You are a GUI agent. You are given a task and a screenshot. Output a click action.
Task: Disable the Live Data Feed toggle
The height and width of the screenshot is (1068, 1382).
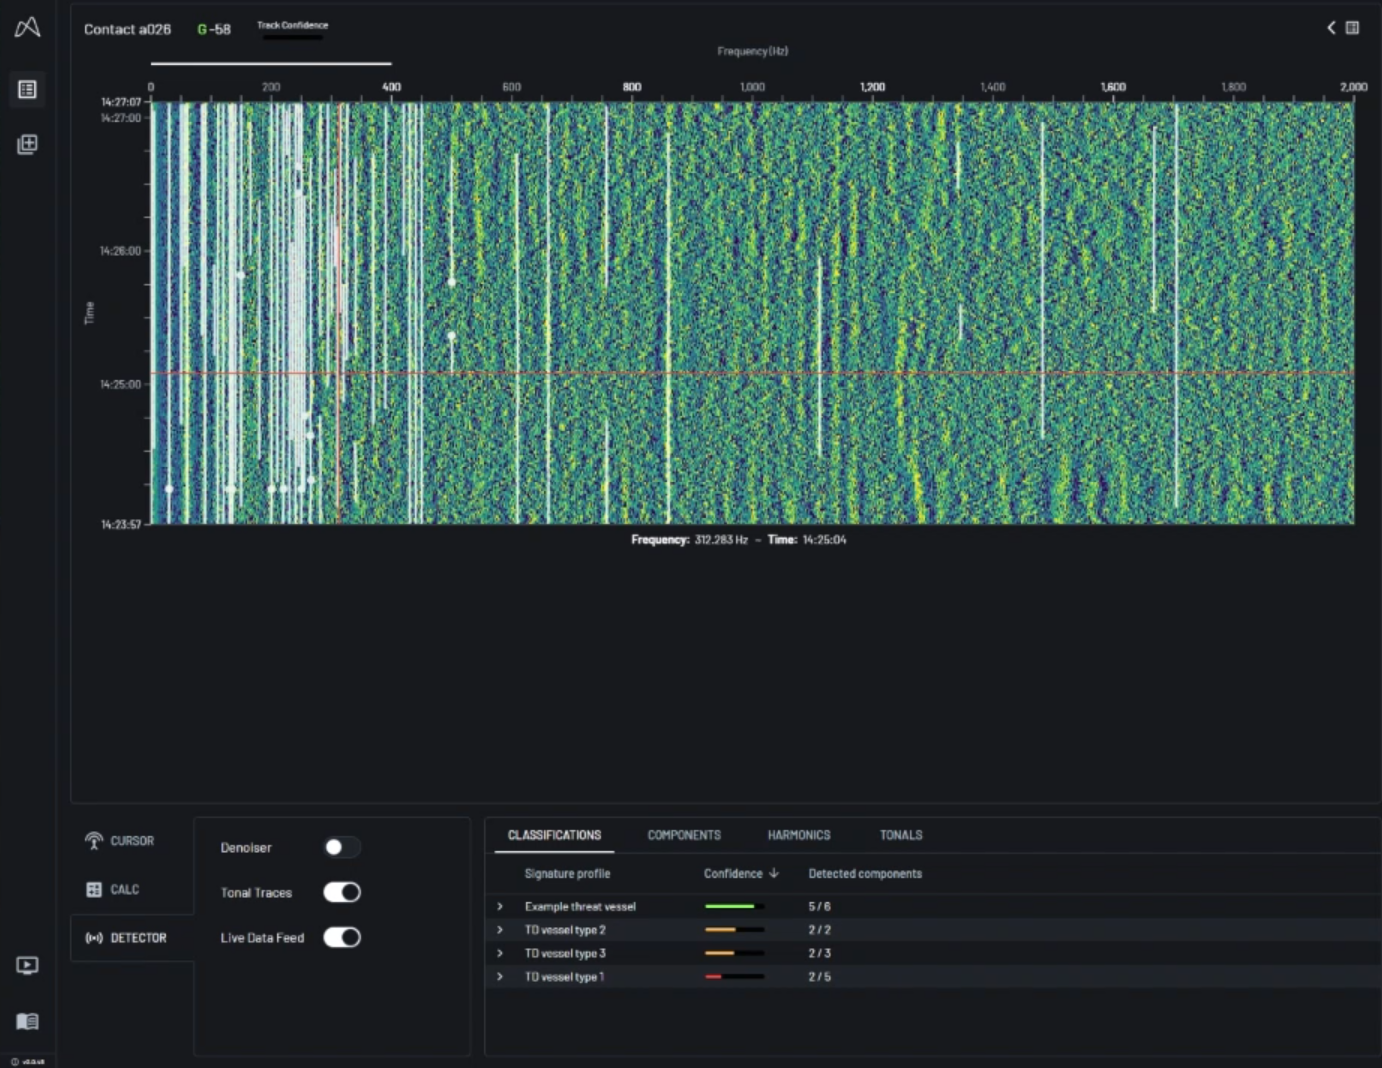tap(341, 937)
